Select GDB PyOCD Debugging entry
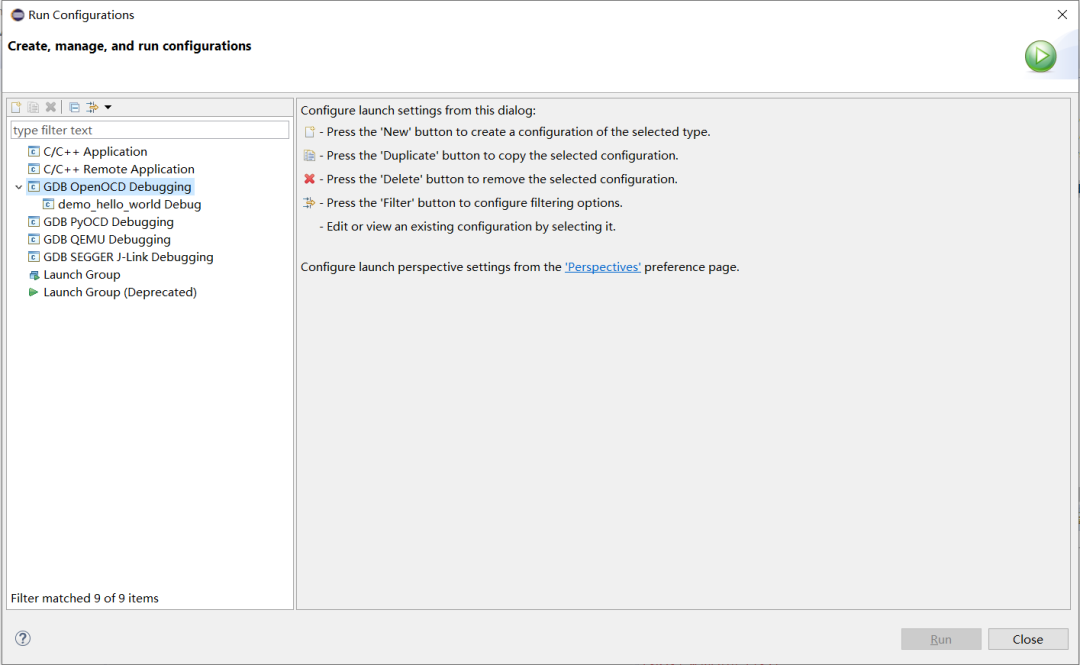Viewport: 1080px width, 665px height. [108, 222]
